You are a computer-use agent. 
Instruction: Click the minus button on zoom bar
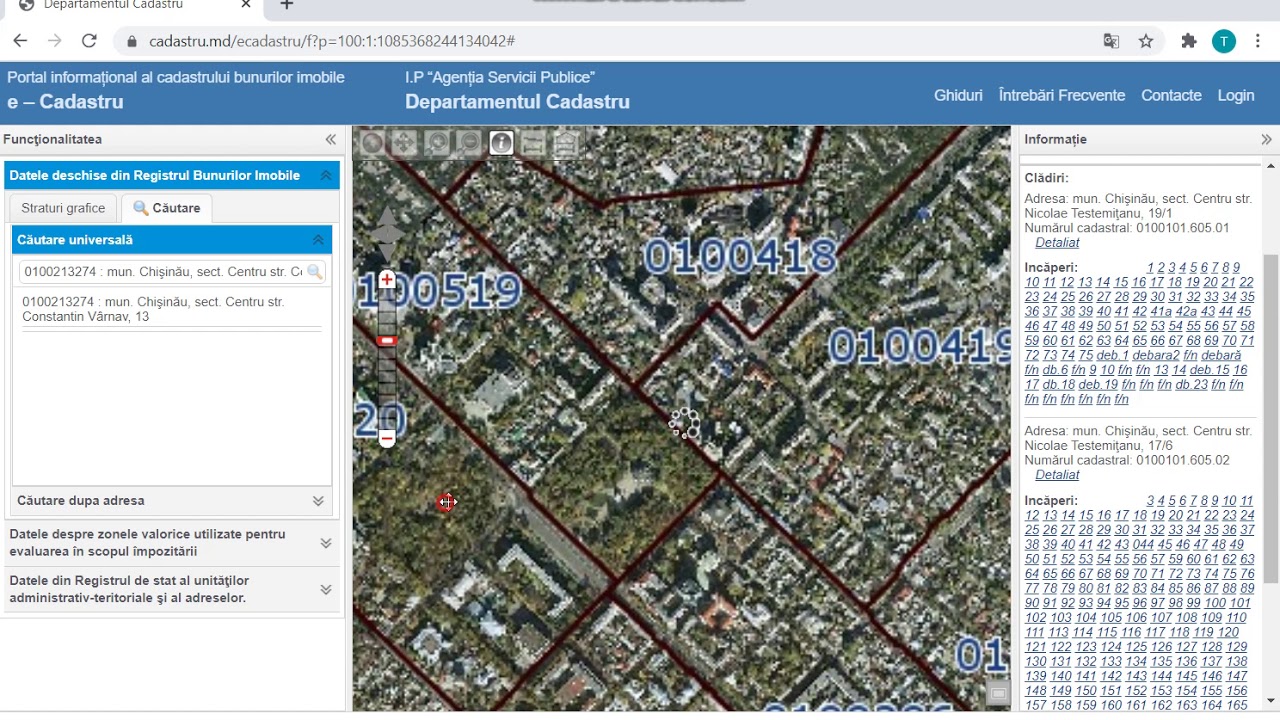[387, 438]
